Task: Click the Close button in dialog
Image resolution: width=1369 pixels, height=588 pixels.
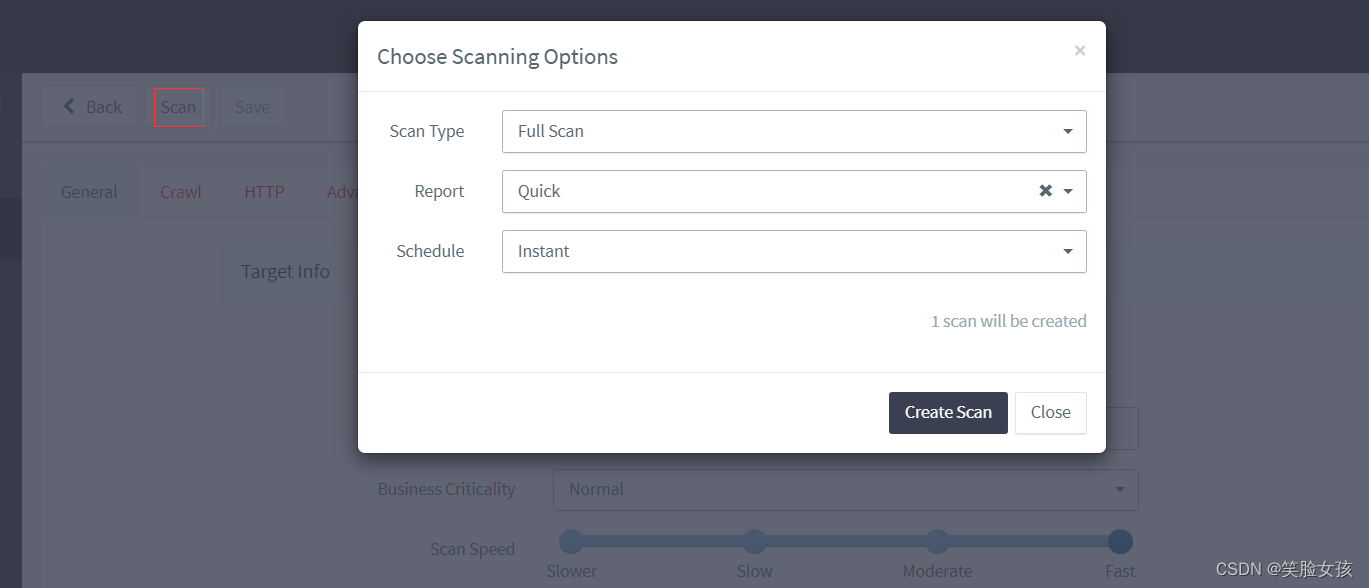Action: [x=1050, y=412]
